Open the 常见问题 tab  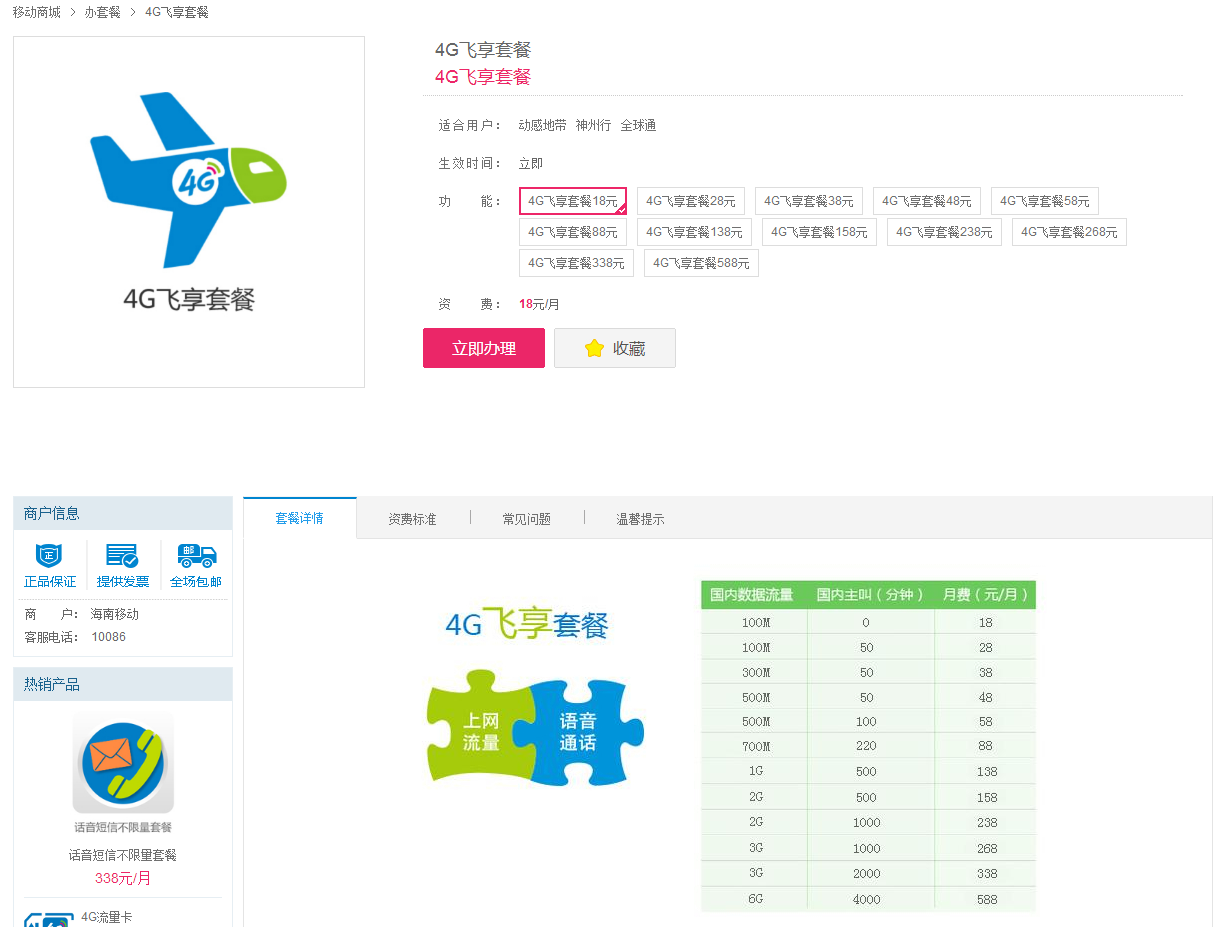(526, 519)
